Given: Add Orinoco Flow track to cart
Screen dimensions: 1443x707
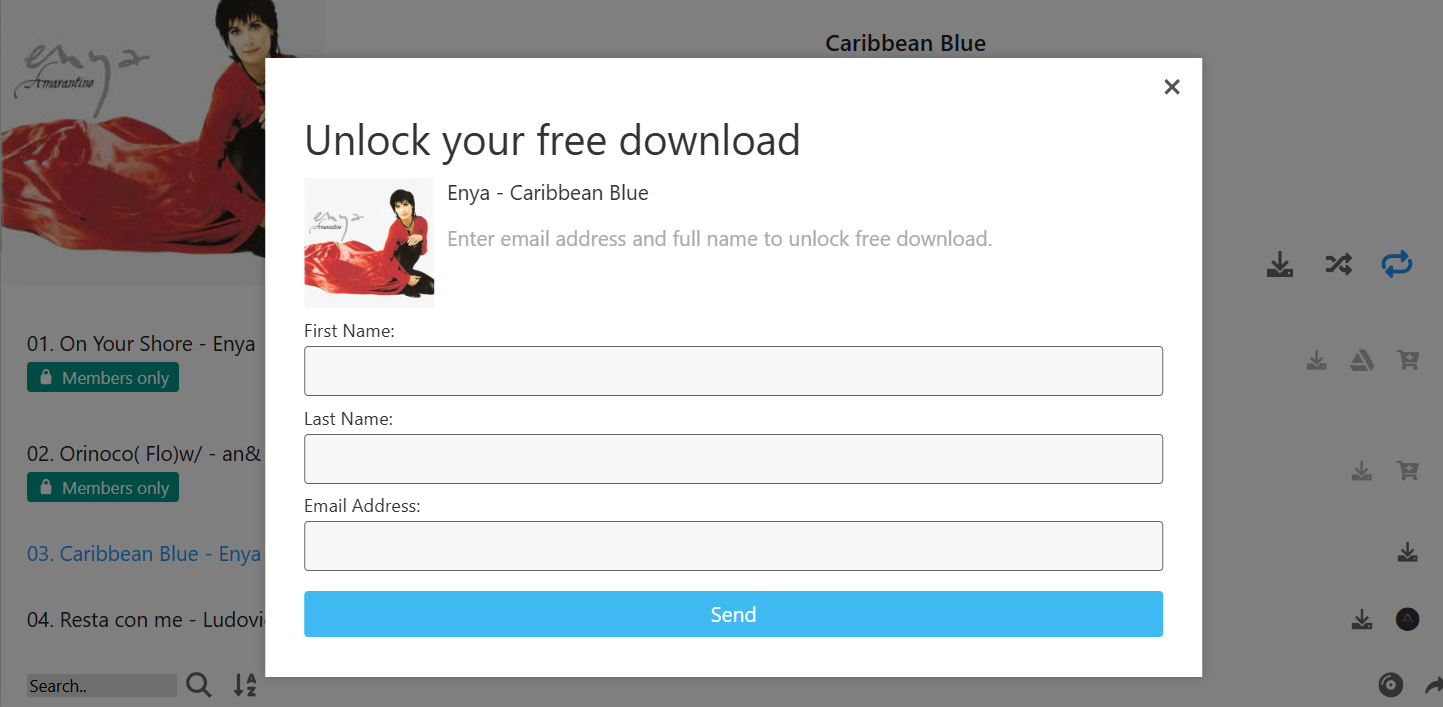Looking at the screenshot, I should (x=1408, y=470).
